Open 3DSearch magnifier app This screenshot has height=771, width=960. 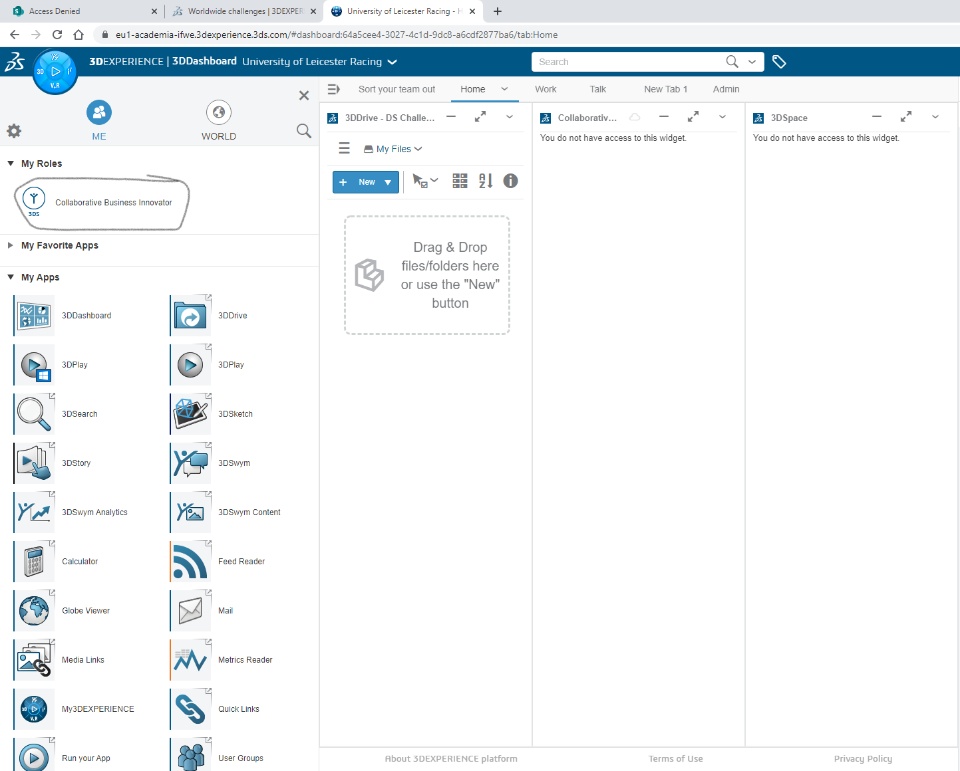(34, 414)
